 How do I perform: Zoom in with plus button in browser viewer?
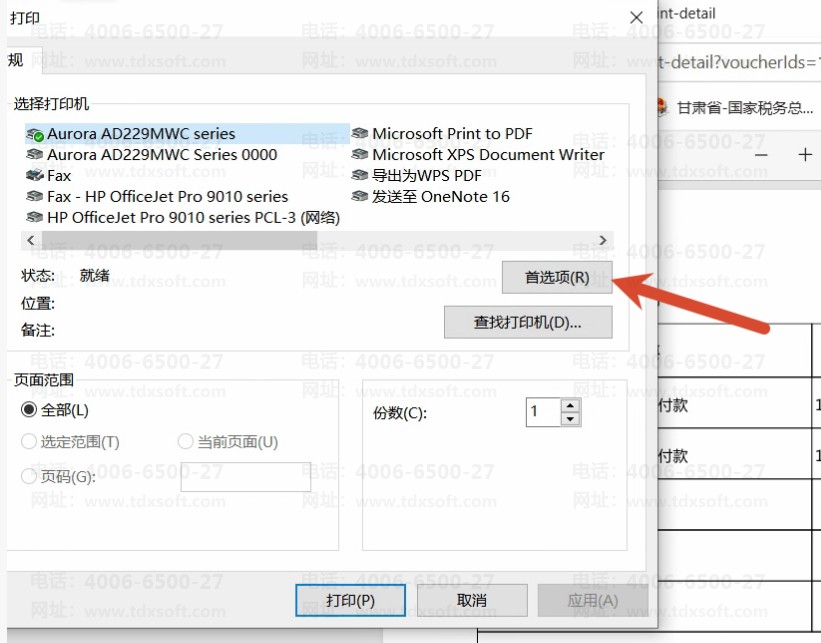click(805, 155)
